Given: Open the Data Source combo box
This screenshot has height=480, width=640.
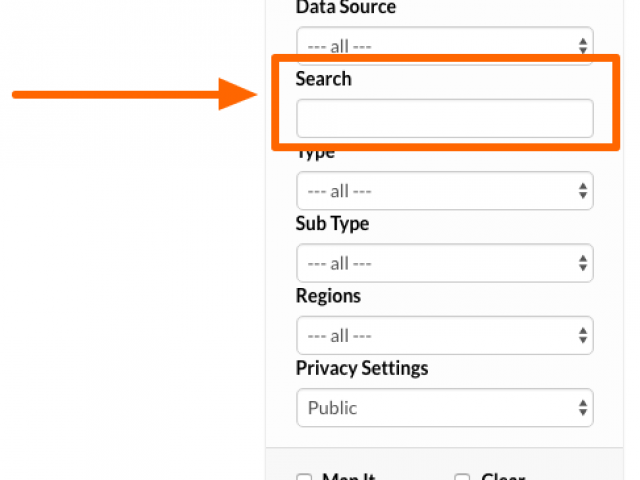Looking at the screenshot, I should point(445,46).
